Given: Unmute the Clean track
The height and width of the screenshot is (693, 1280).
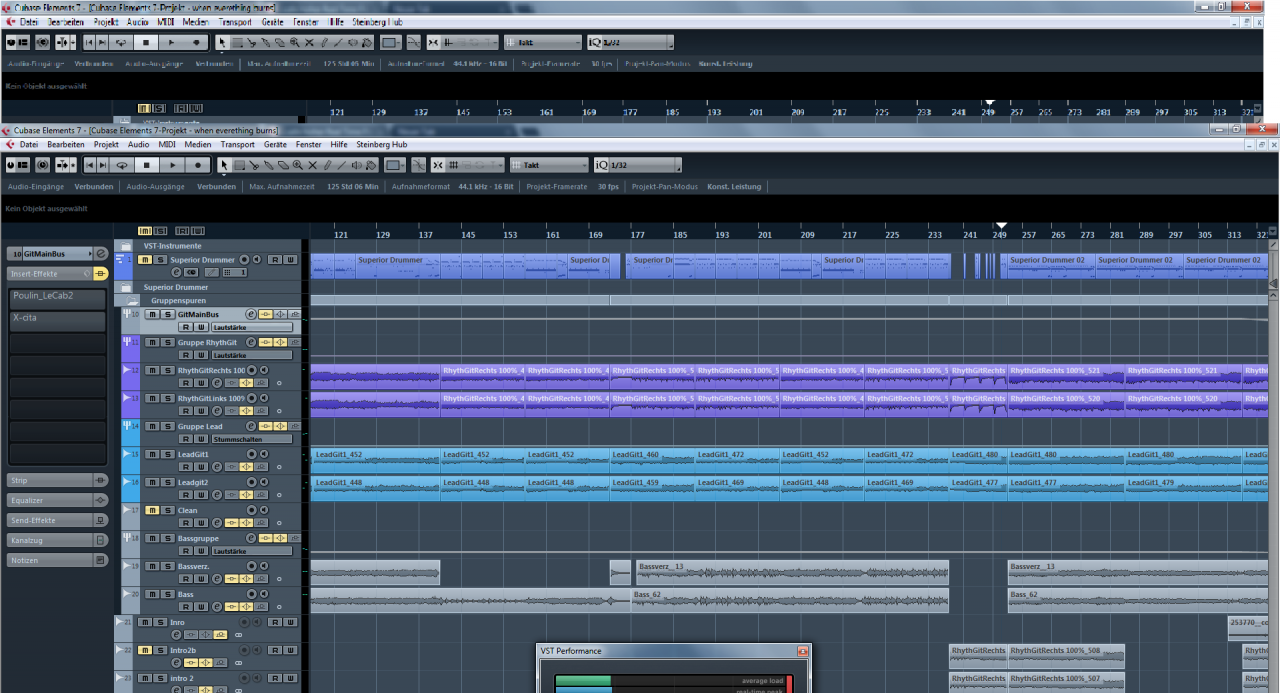Looking at the screenshot, I should click(x=152, y=510).
